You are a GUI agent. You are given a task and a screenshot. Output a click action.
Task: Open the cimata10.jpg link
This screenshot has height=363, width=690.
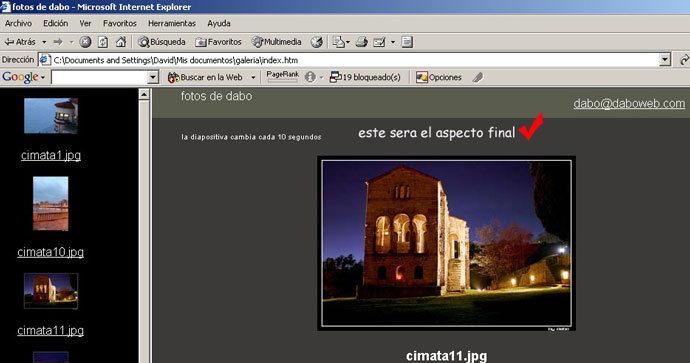(x=51, y=252)
